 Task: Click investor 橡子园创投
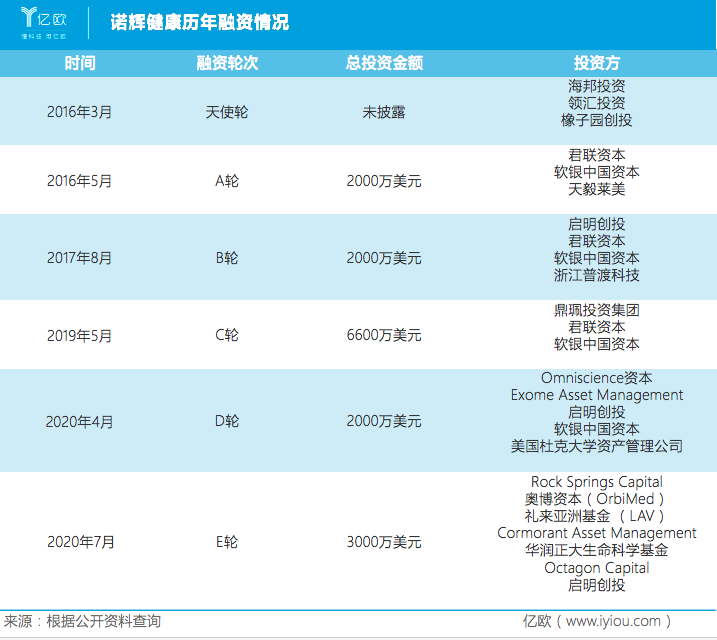click(597, 120)
